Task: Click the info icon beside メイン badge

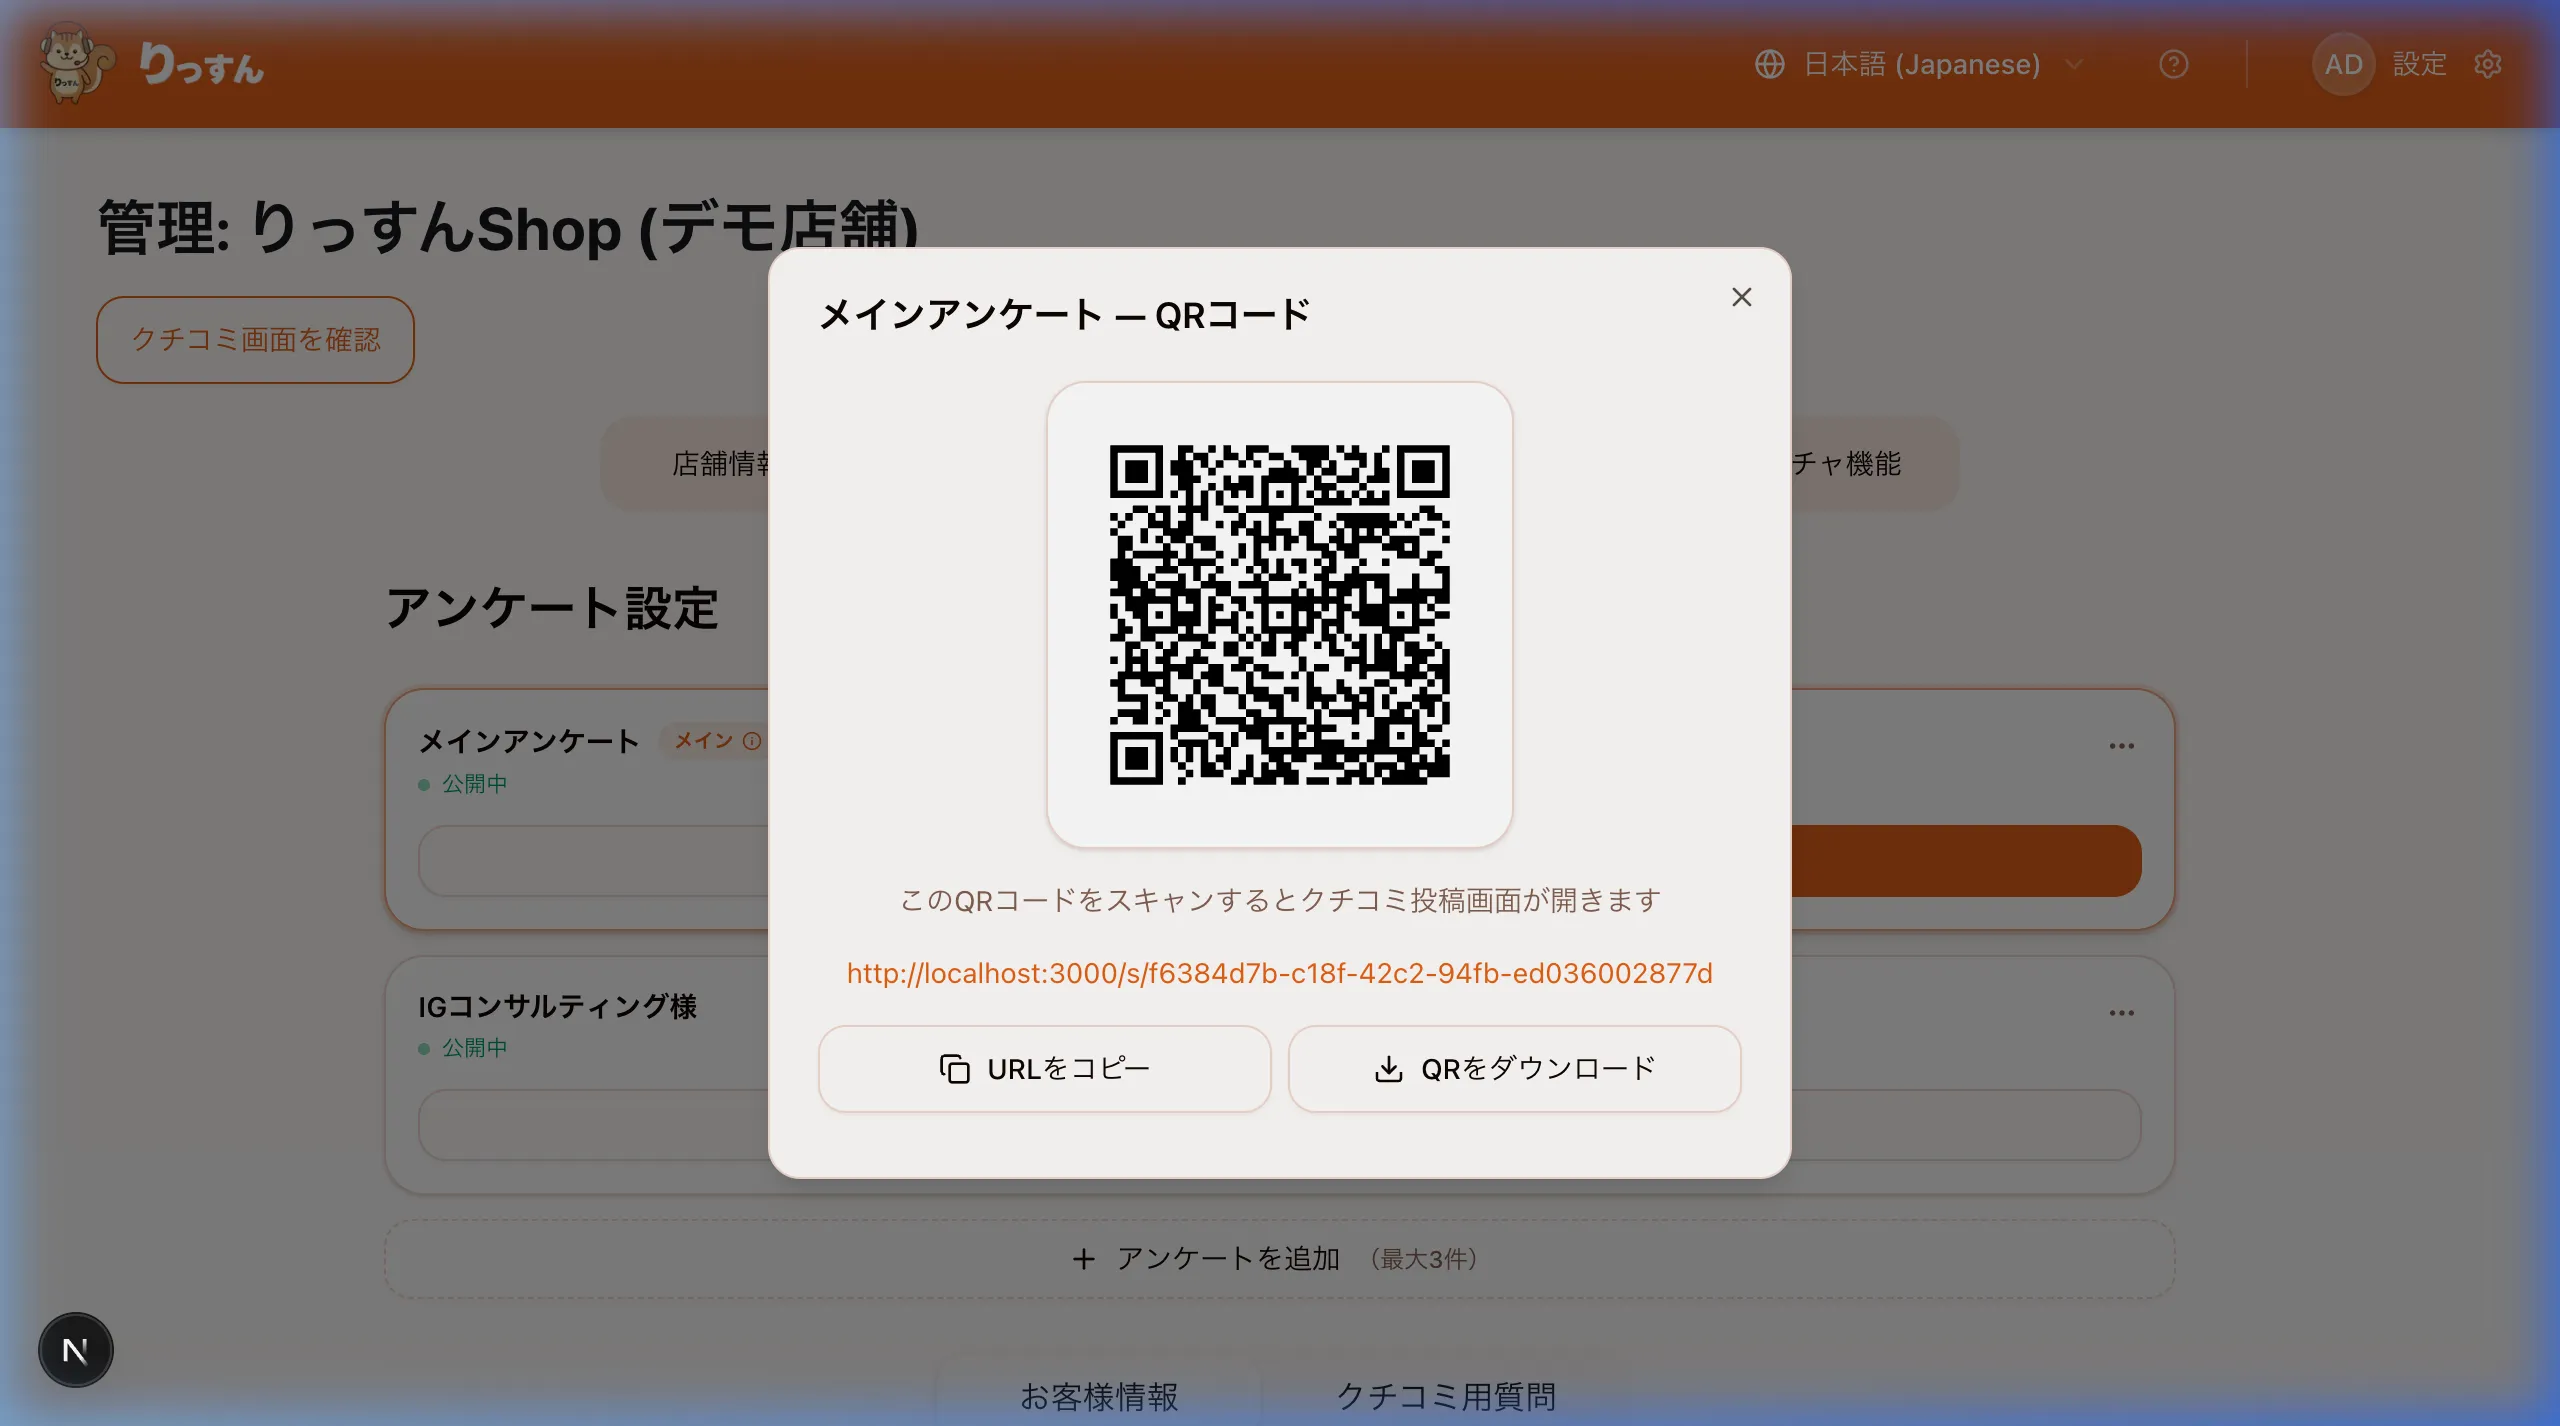Action: pos(752,741)
